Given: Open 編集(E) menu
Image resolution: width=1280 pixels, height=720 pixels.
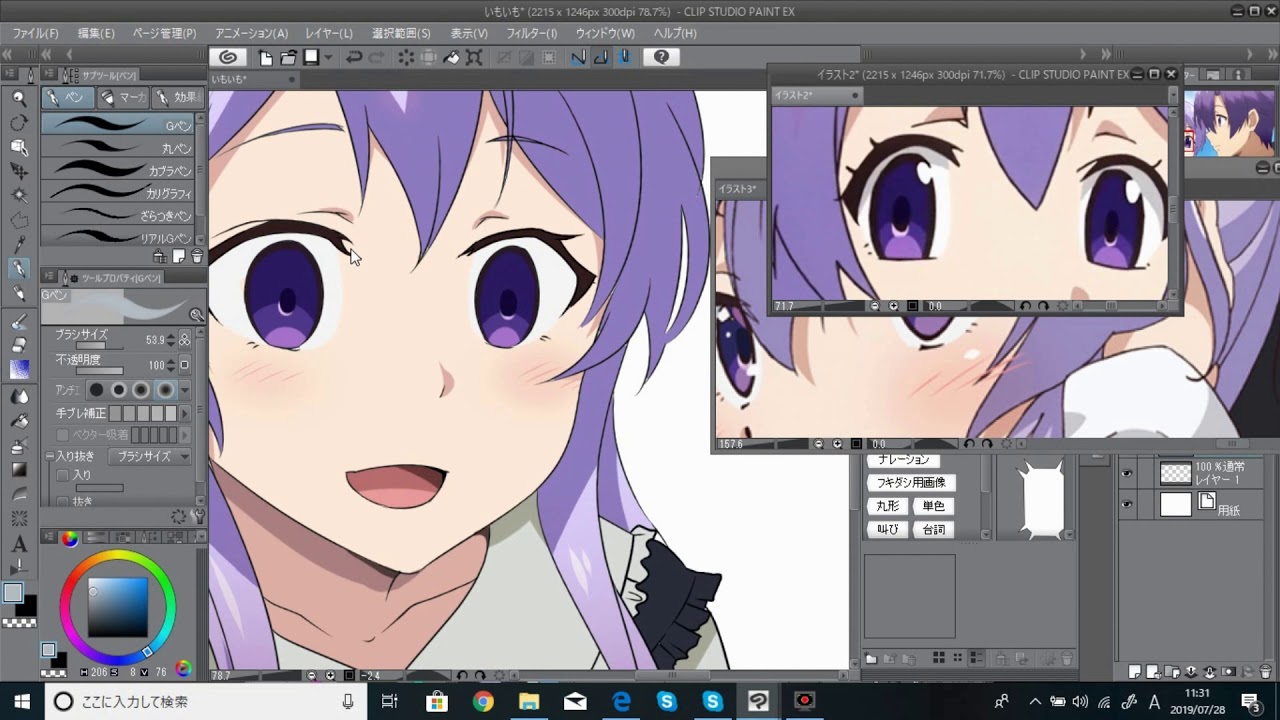Looking at the screenshot, I should 96,33.
